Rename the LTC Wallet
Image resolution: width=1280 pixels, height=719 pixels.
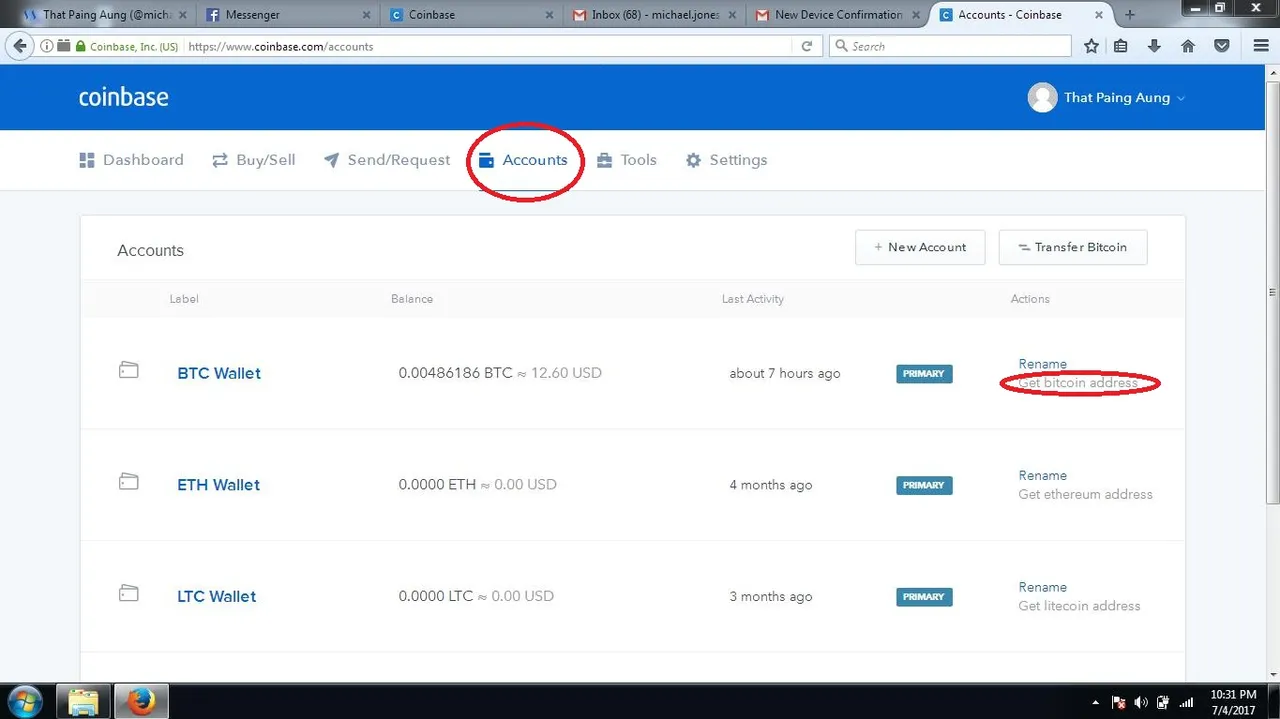coord(1043,587)
